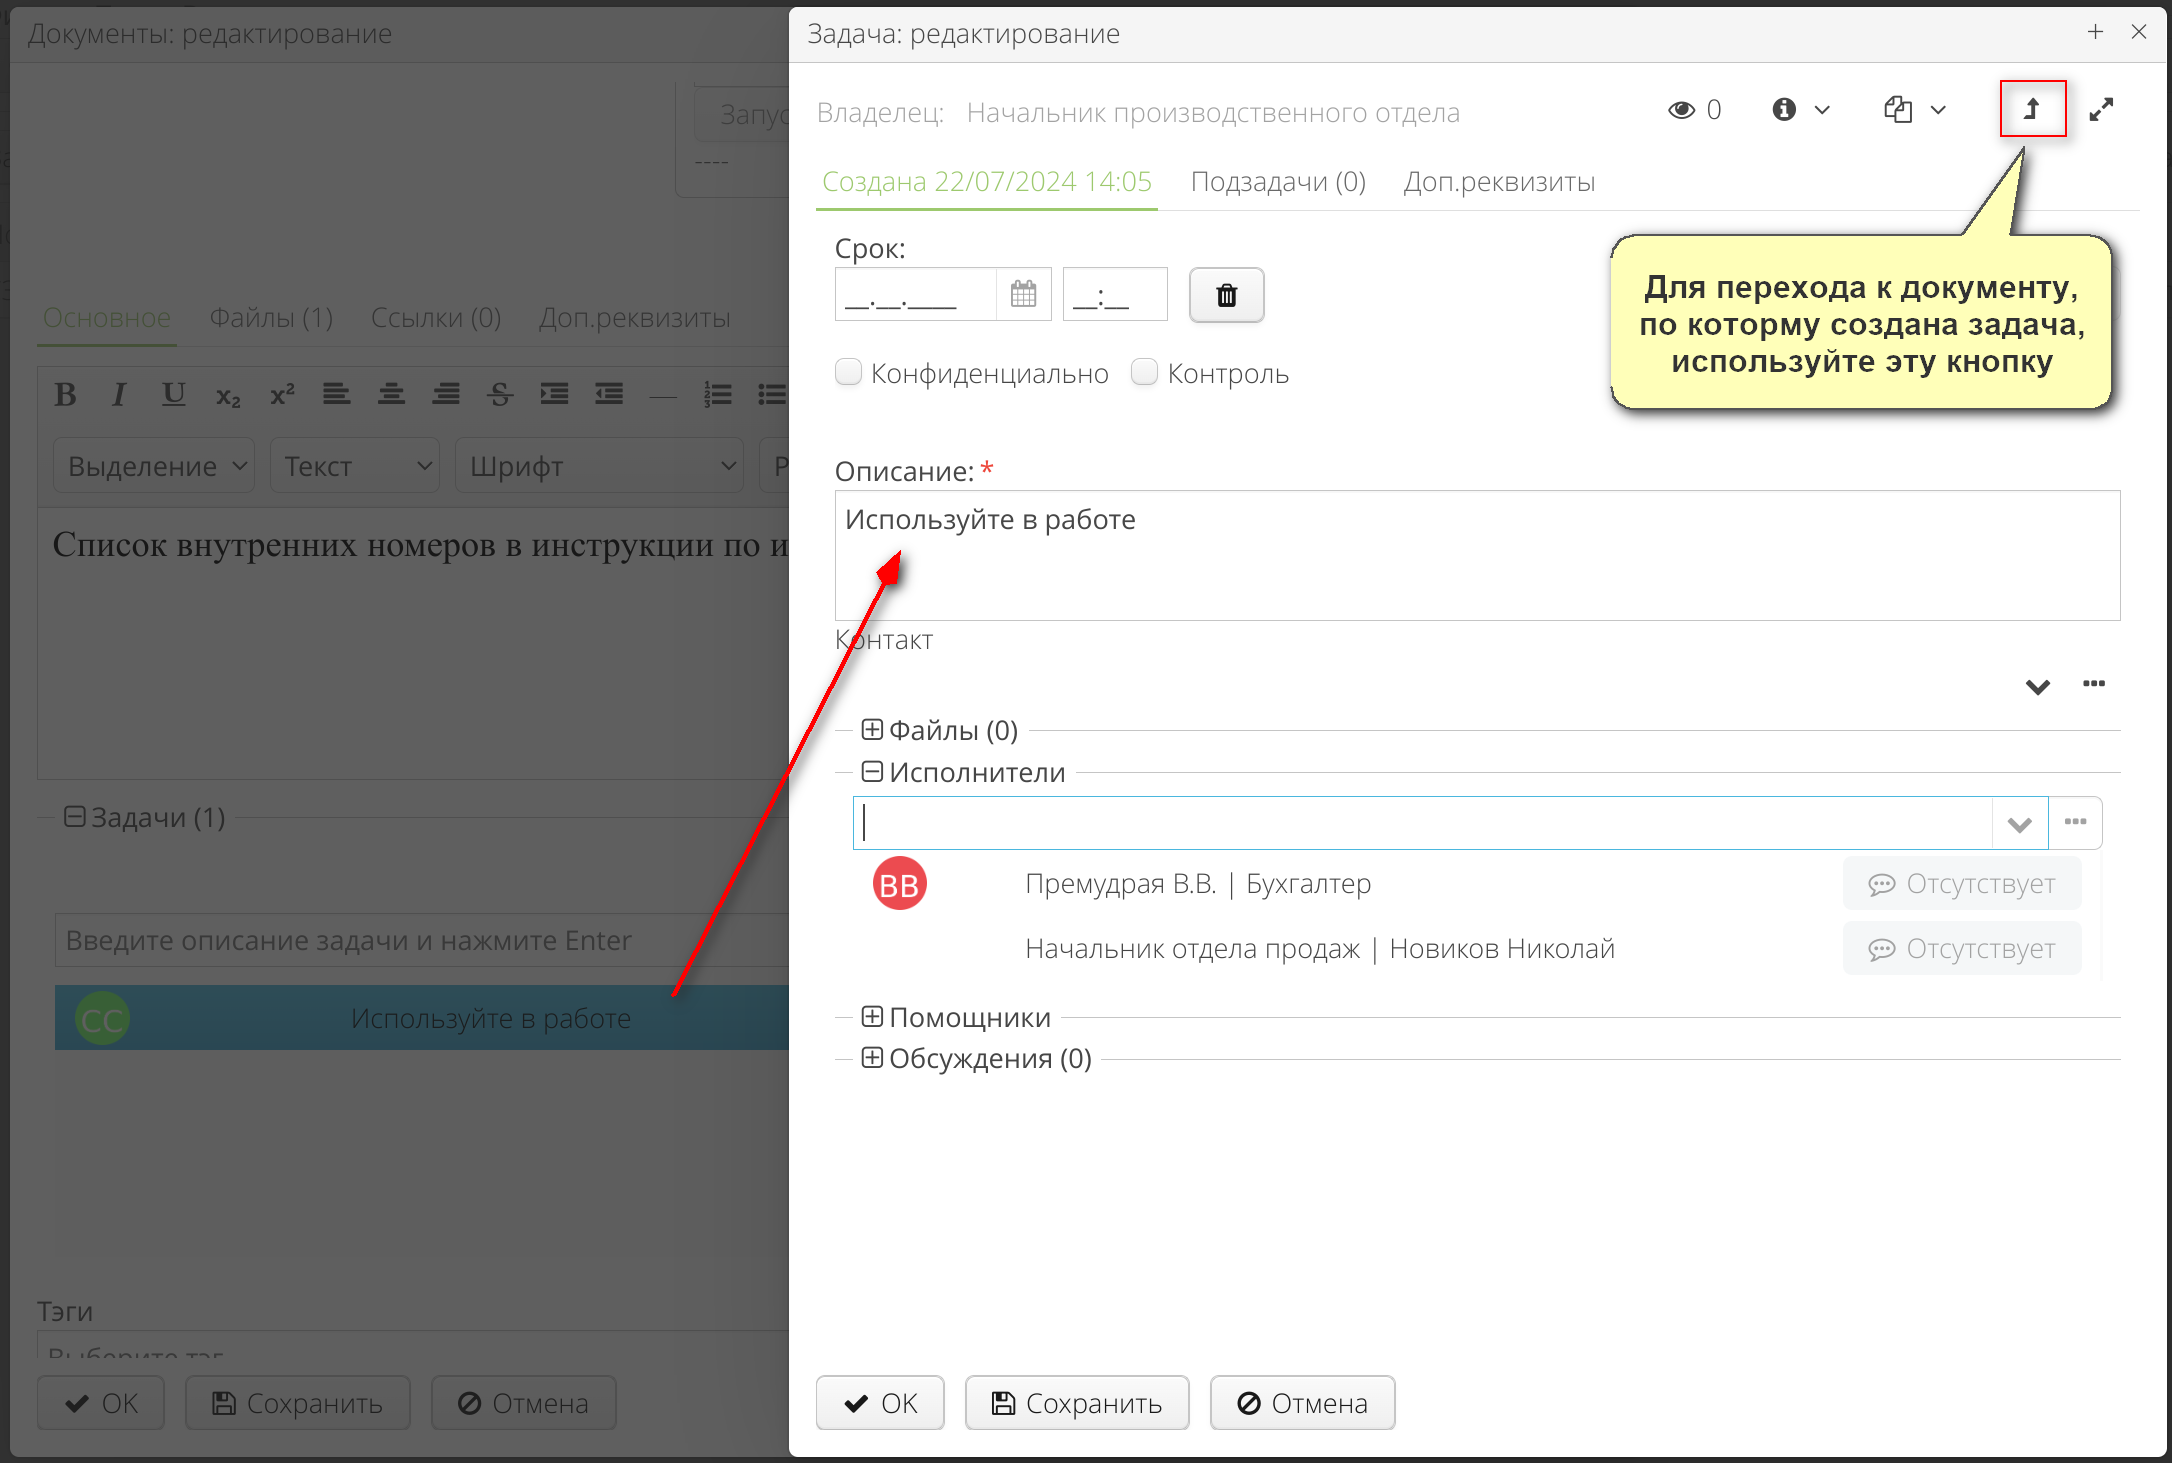The height and width of the screenshot is (1463, 2172).
Task: Click the calendar date picker icon
Action: point(1022,296)
